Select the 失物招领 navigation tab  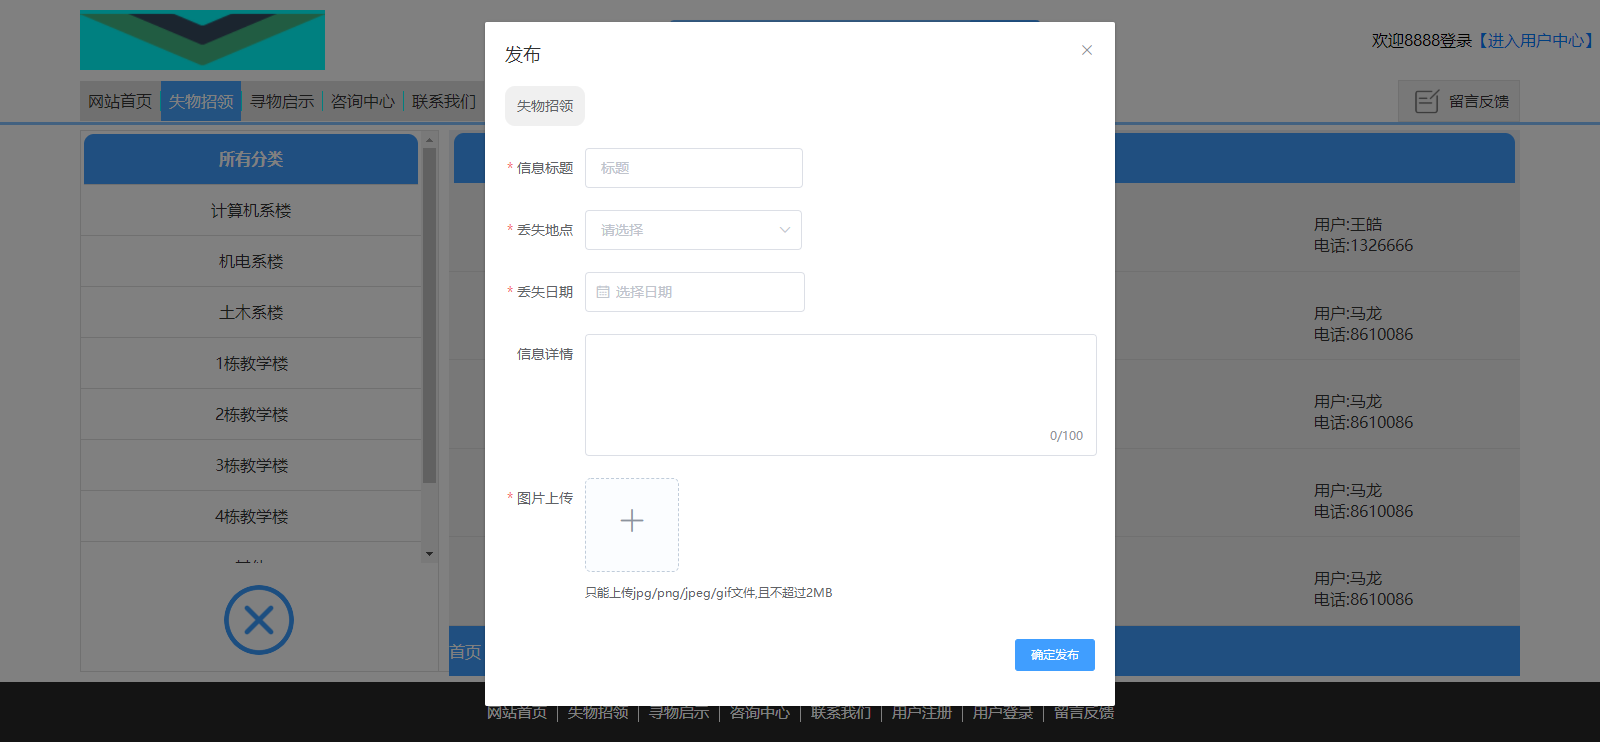click(x=201, y=101)
